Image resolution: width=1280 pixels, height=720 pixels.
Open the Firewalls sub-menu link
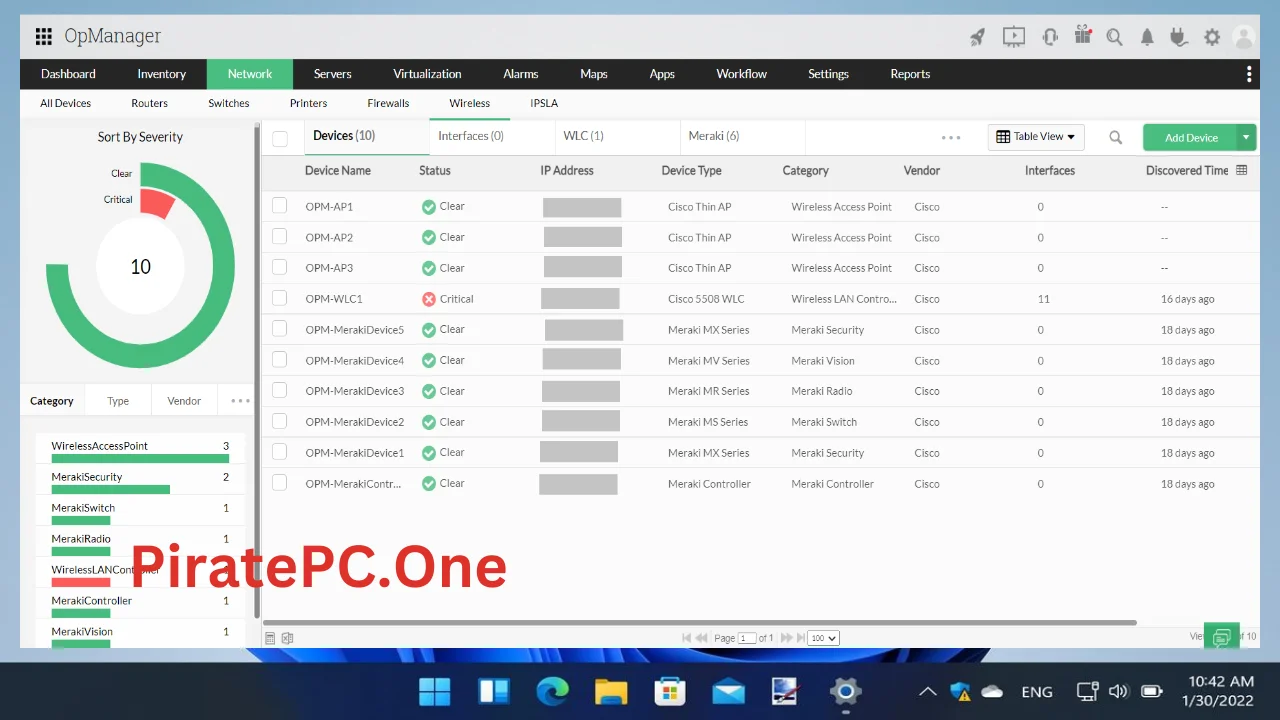[x=388, y=103]
